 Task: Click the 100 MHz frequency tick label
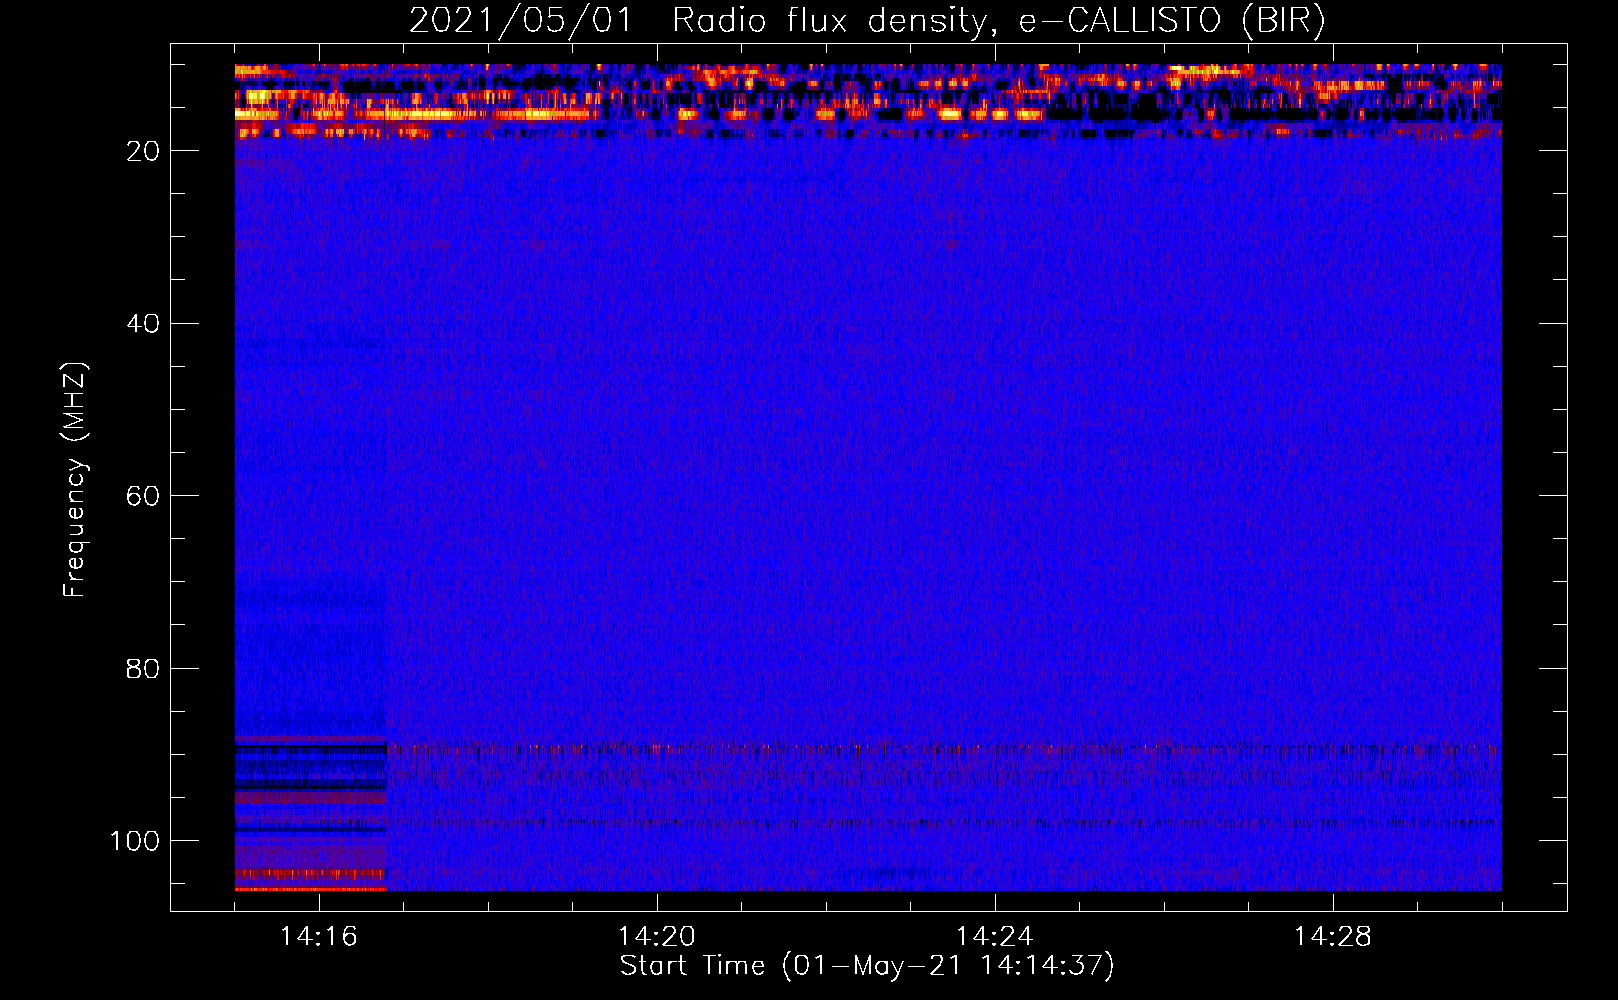click(x=135, y=841)
